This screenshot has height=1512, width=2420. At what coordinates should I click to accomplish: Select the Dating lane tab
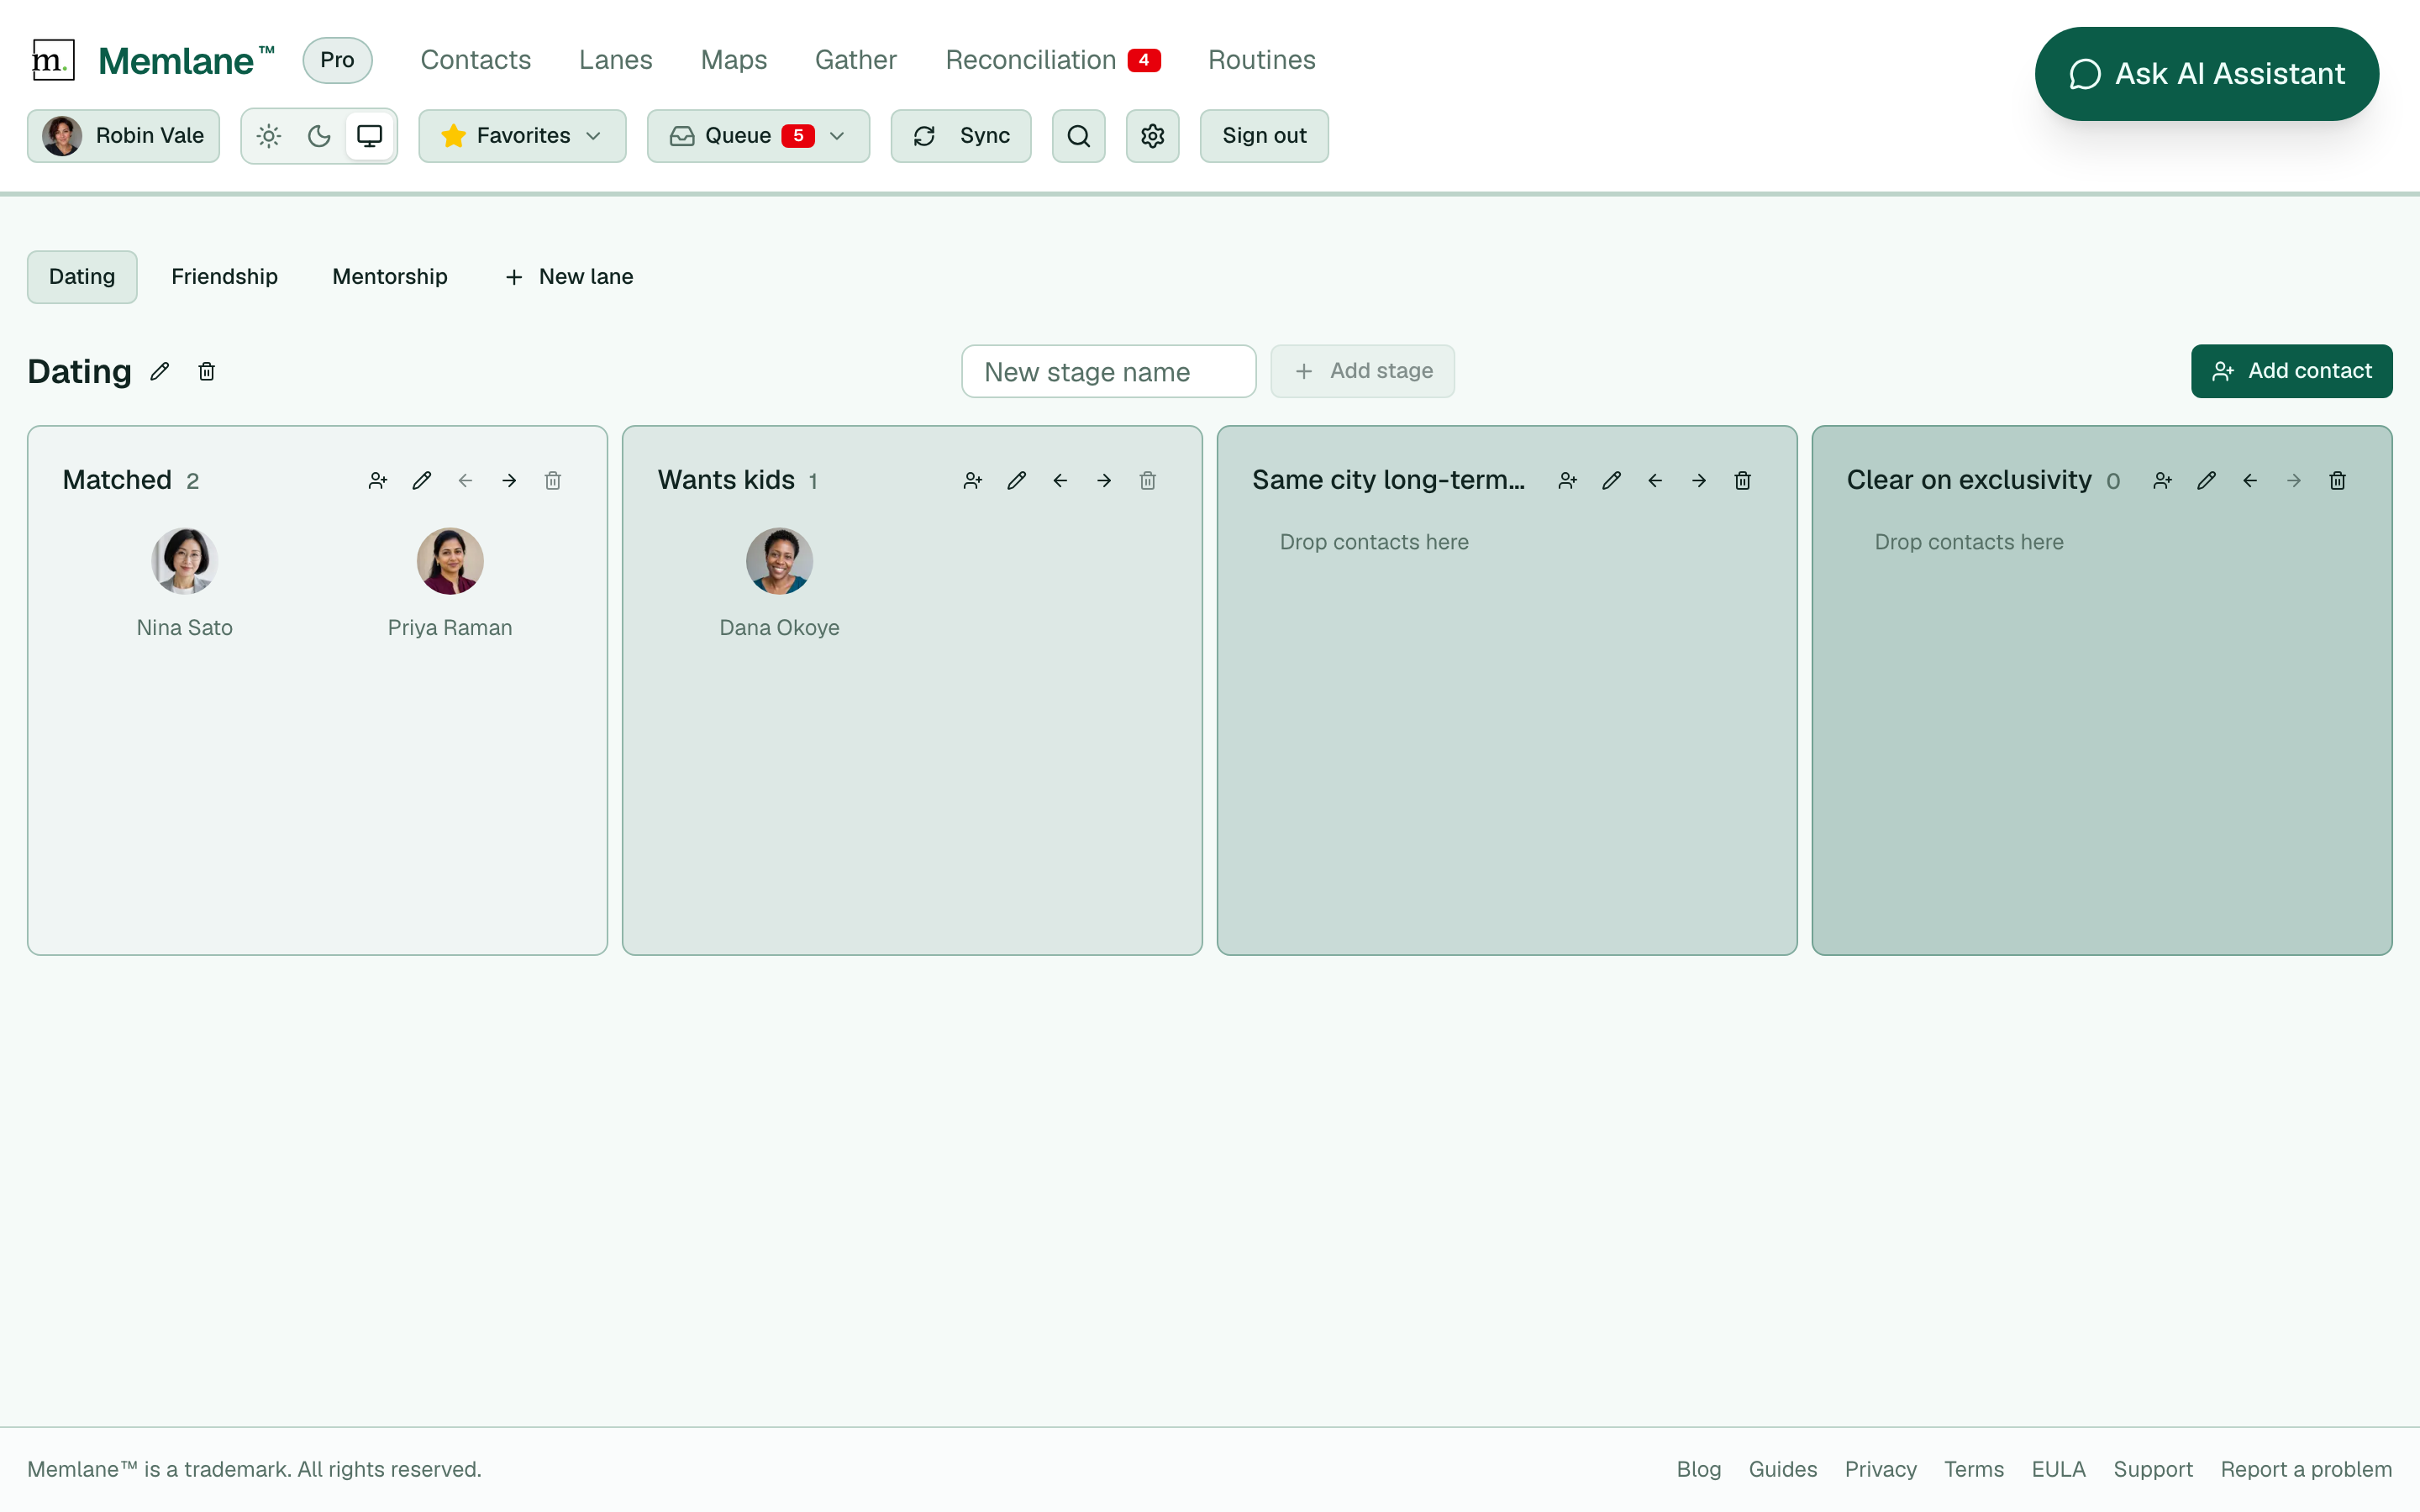(x=82, y=277)
